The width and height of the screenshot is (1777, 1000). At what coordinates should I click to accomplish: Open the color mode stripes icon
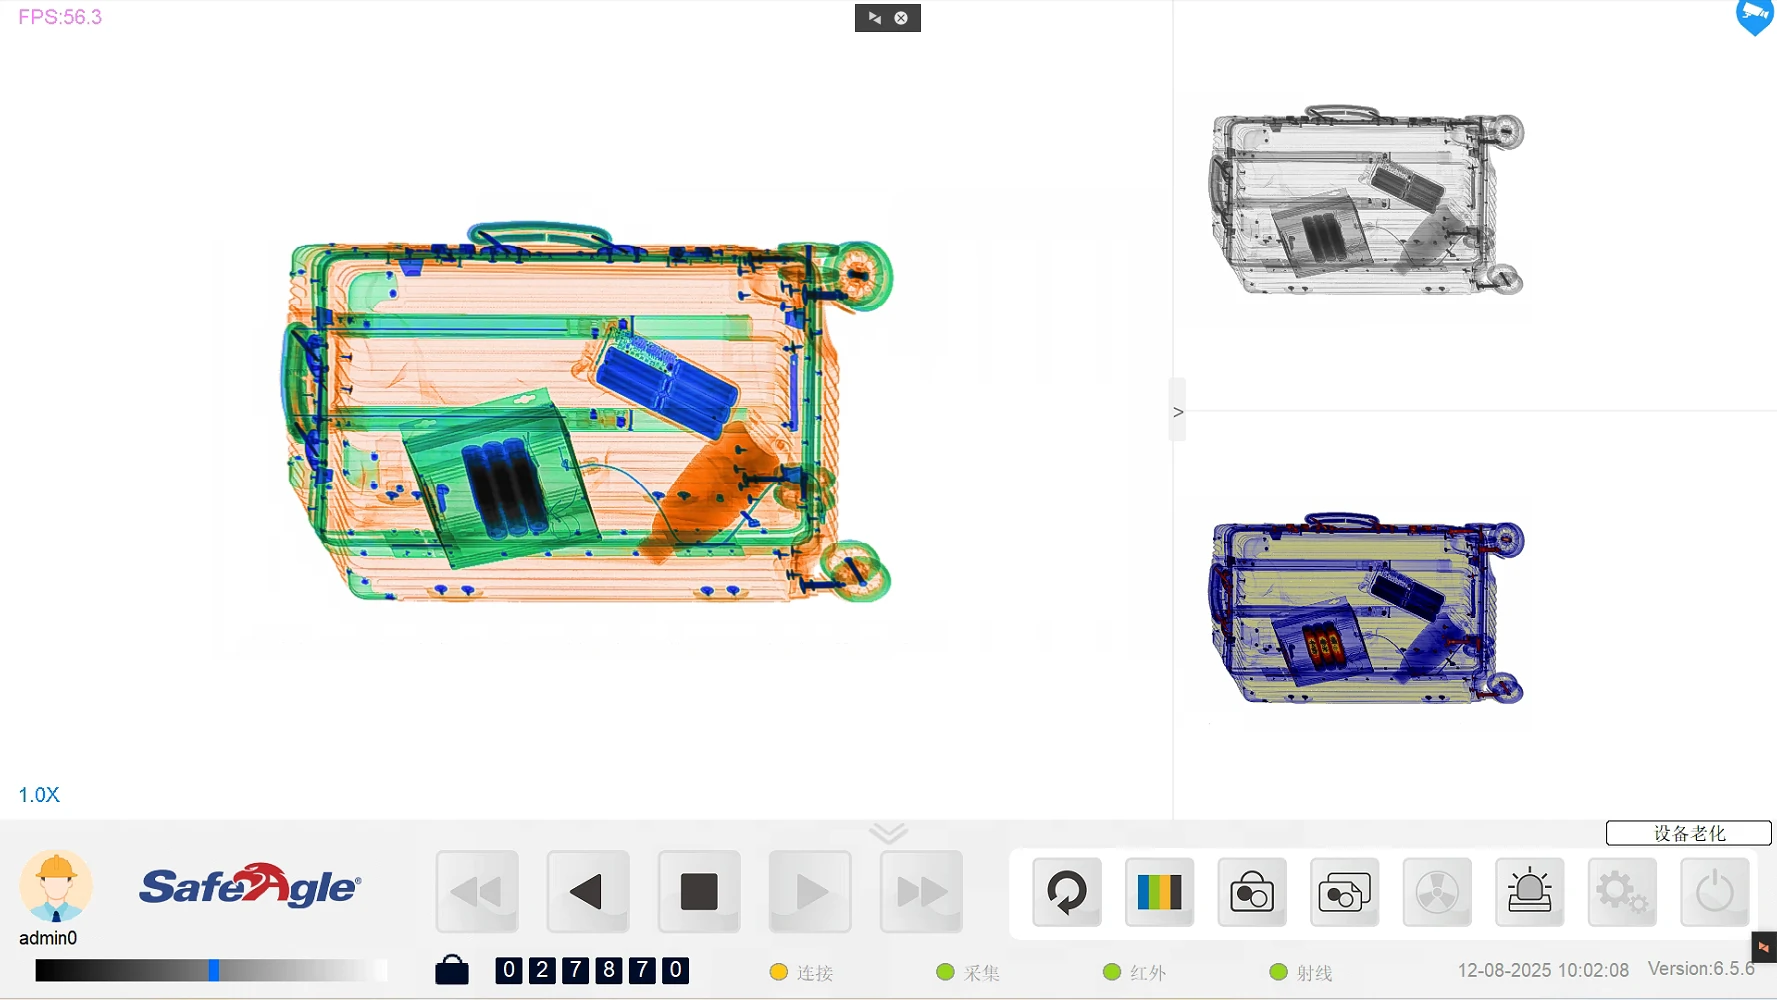coord(1159,892)
